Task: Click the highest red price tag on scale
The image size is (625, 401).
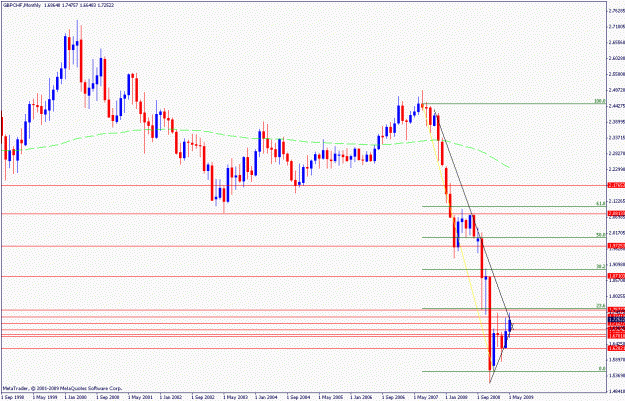Action: coord(616,185)
